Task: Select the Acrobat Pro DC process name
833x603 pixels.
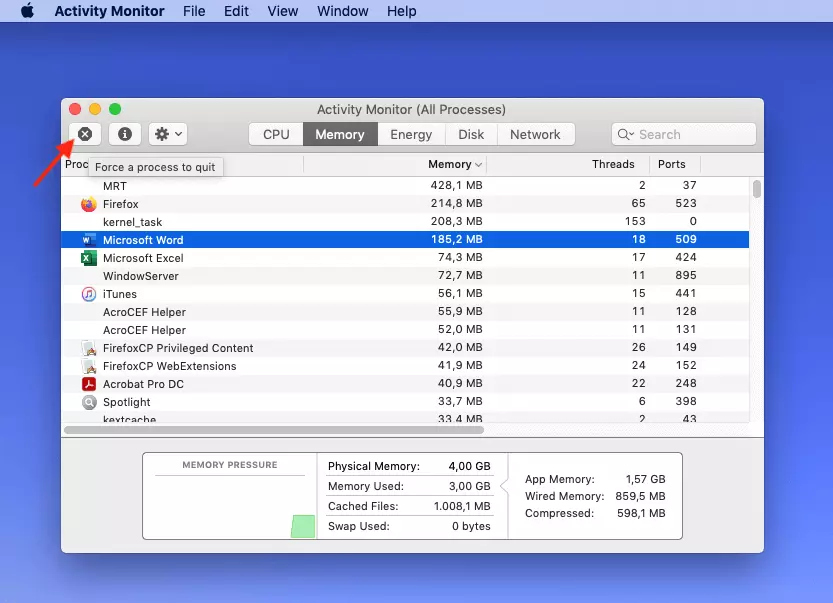Action: (143, 384)
